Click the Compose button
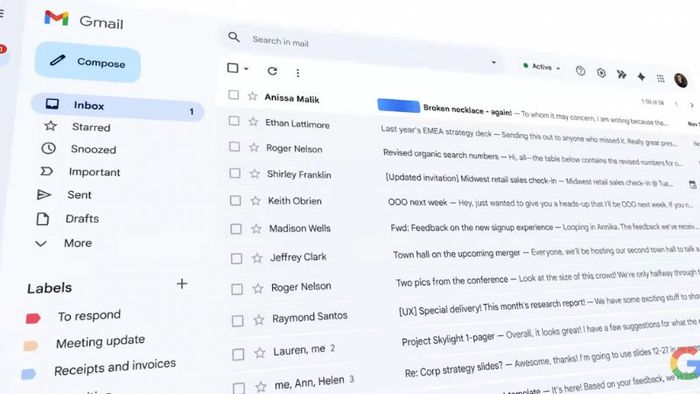Screen dimensions: 700x394 pos(88,62)
